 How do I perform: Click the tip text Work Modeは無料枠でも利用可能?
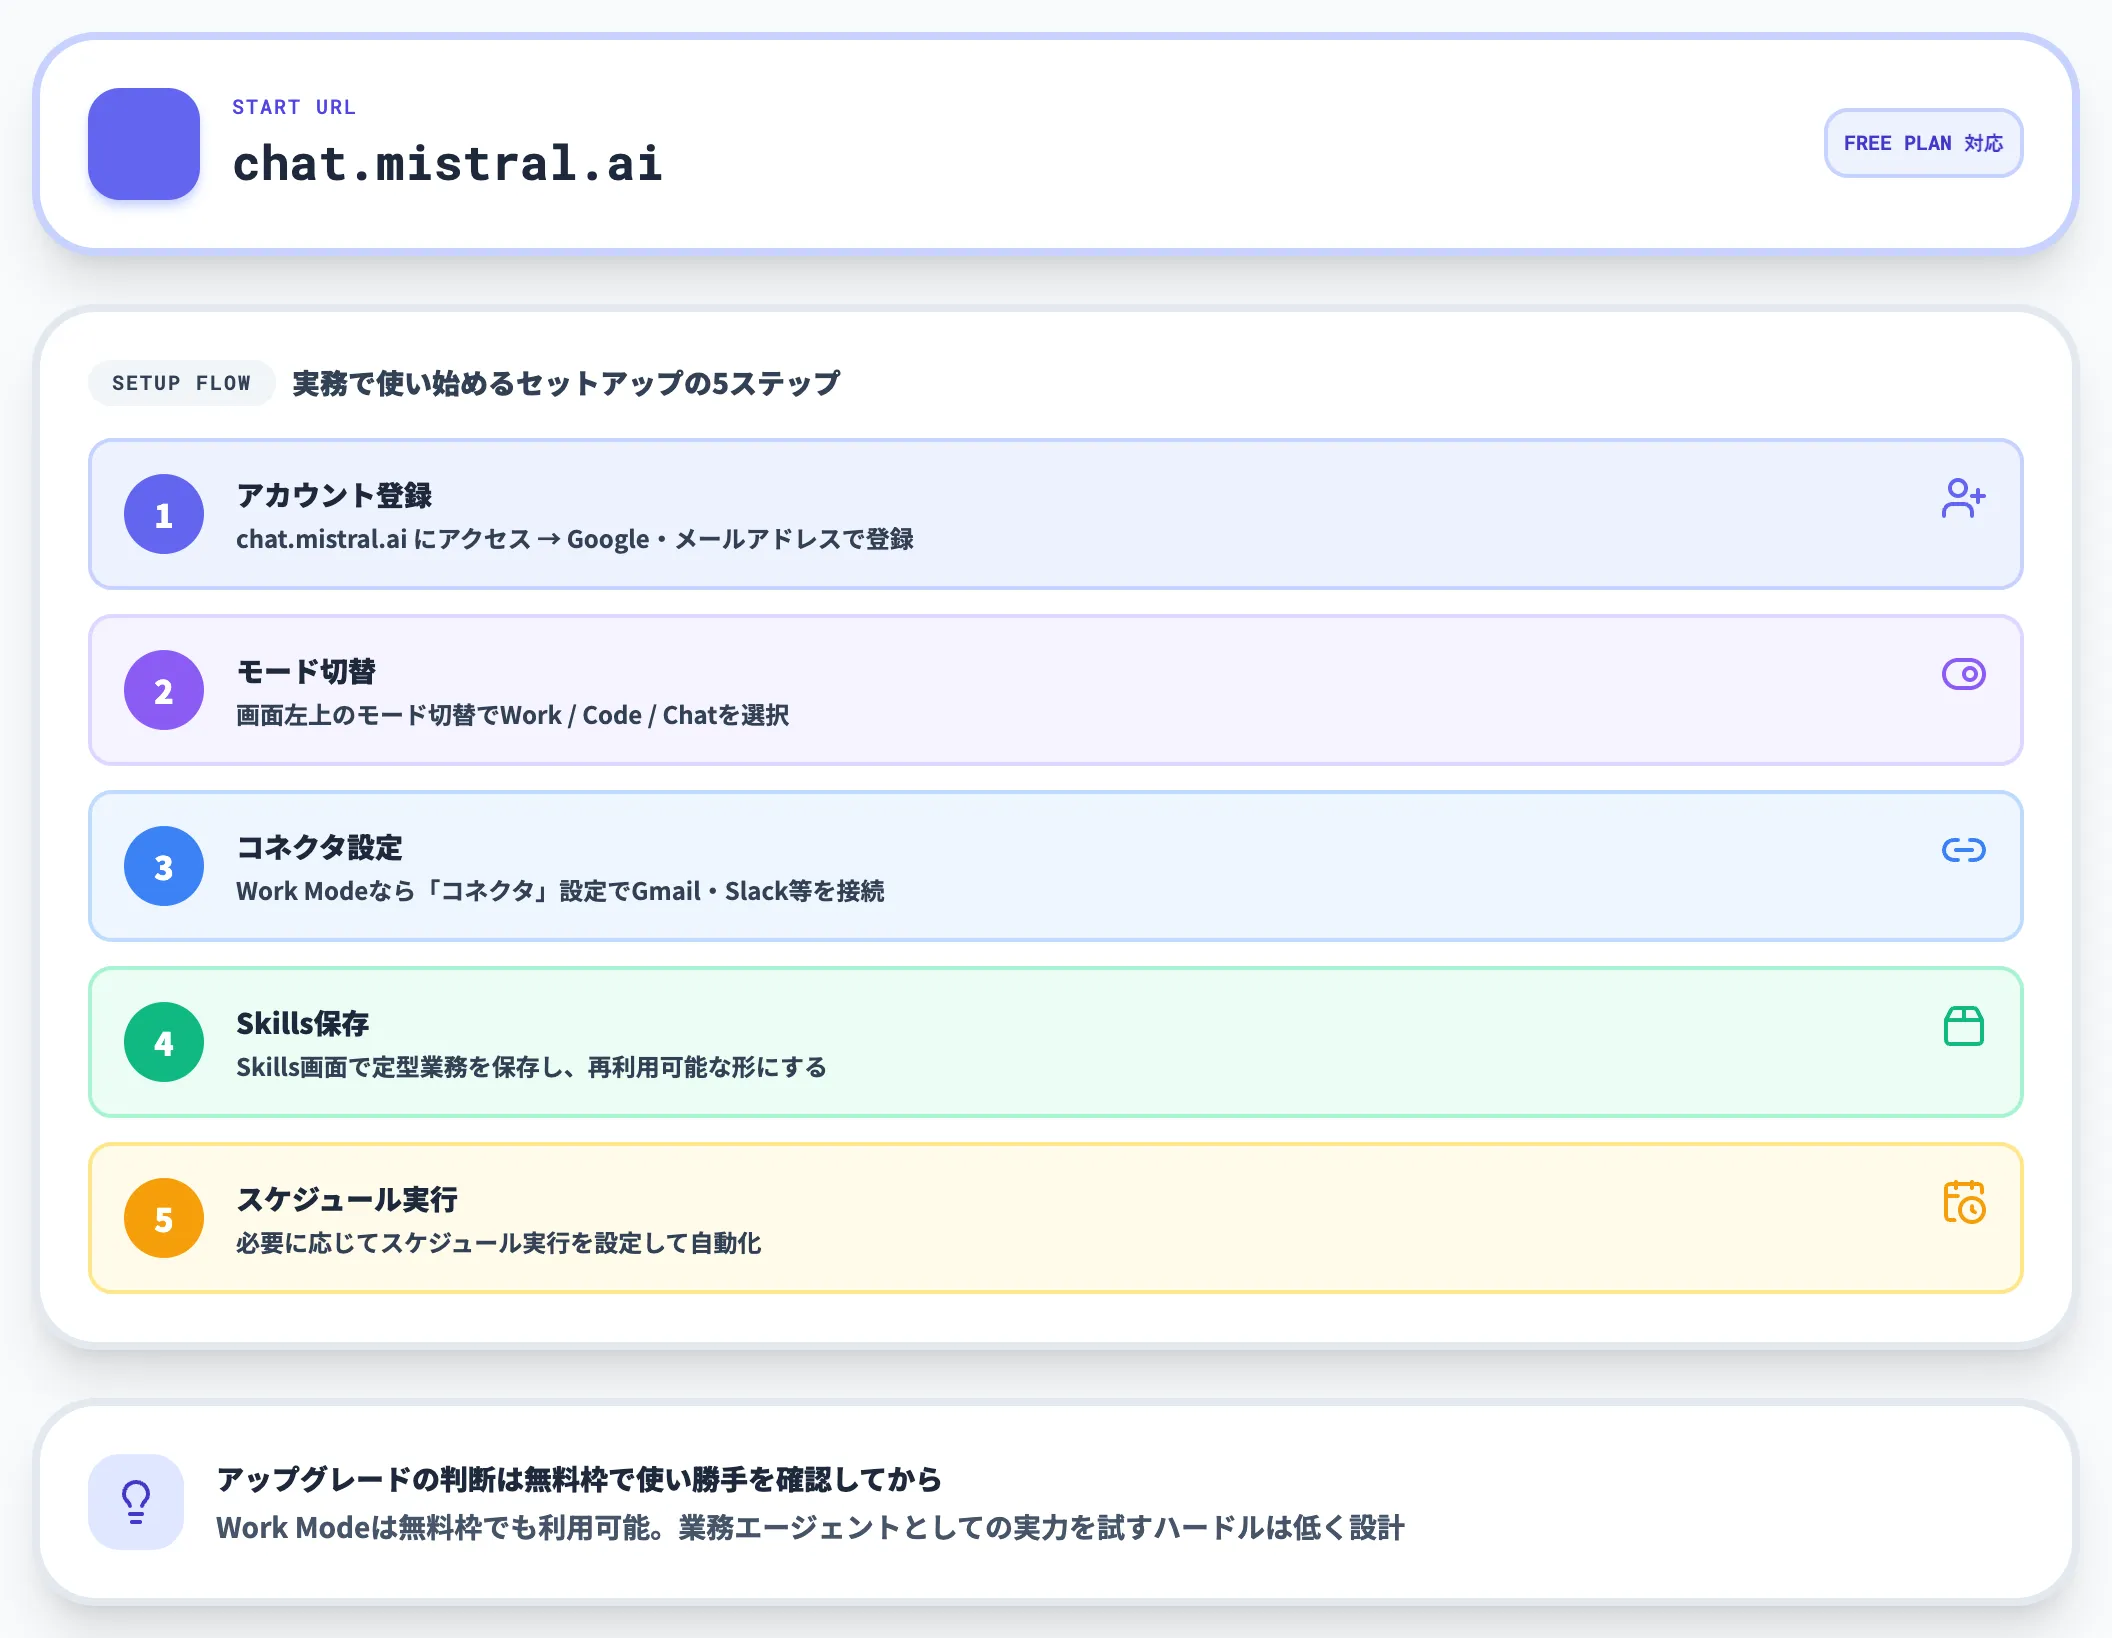[x=810, y=1528]
